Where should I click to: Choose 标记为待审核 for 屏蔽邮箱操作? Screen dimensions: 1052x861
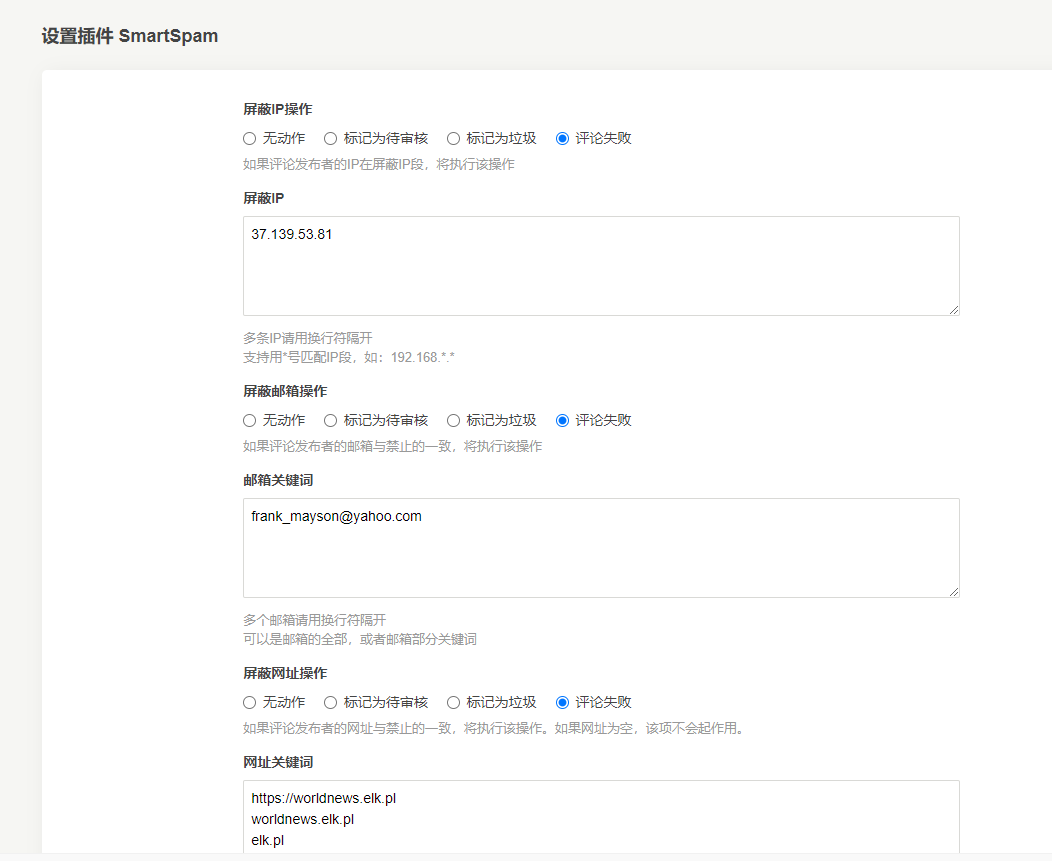(331, 420)
